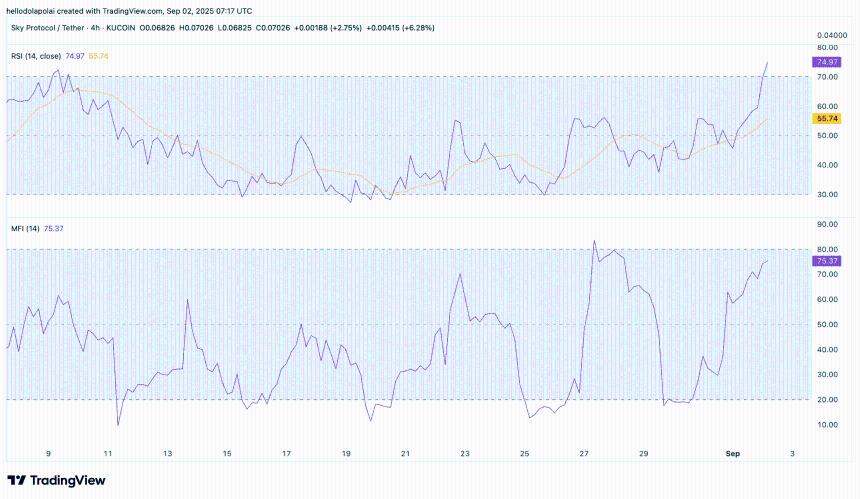Click the TradingView logo icon
The height and width of the screenshot is (499, 860).
pos(17,481)
